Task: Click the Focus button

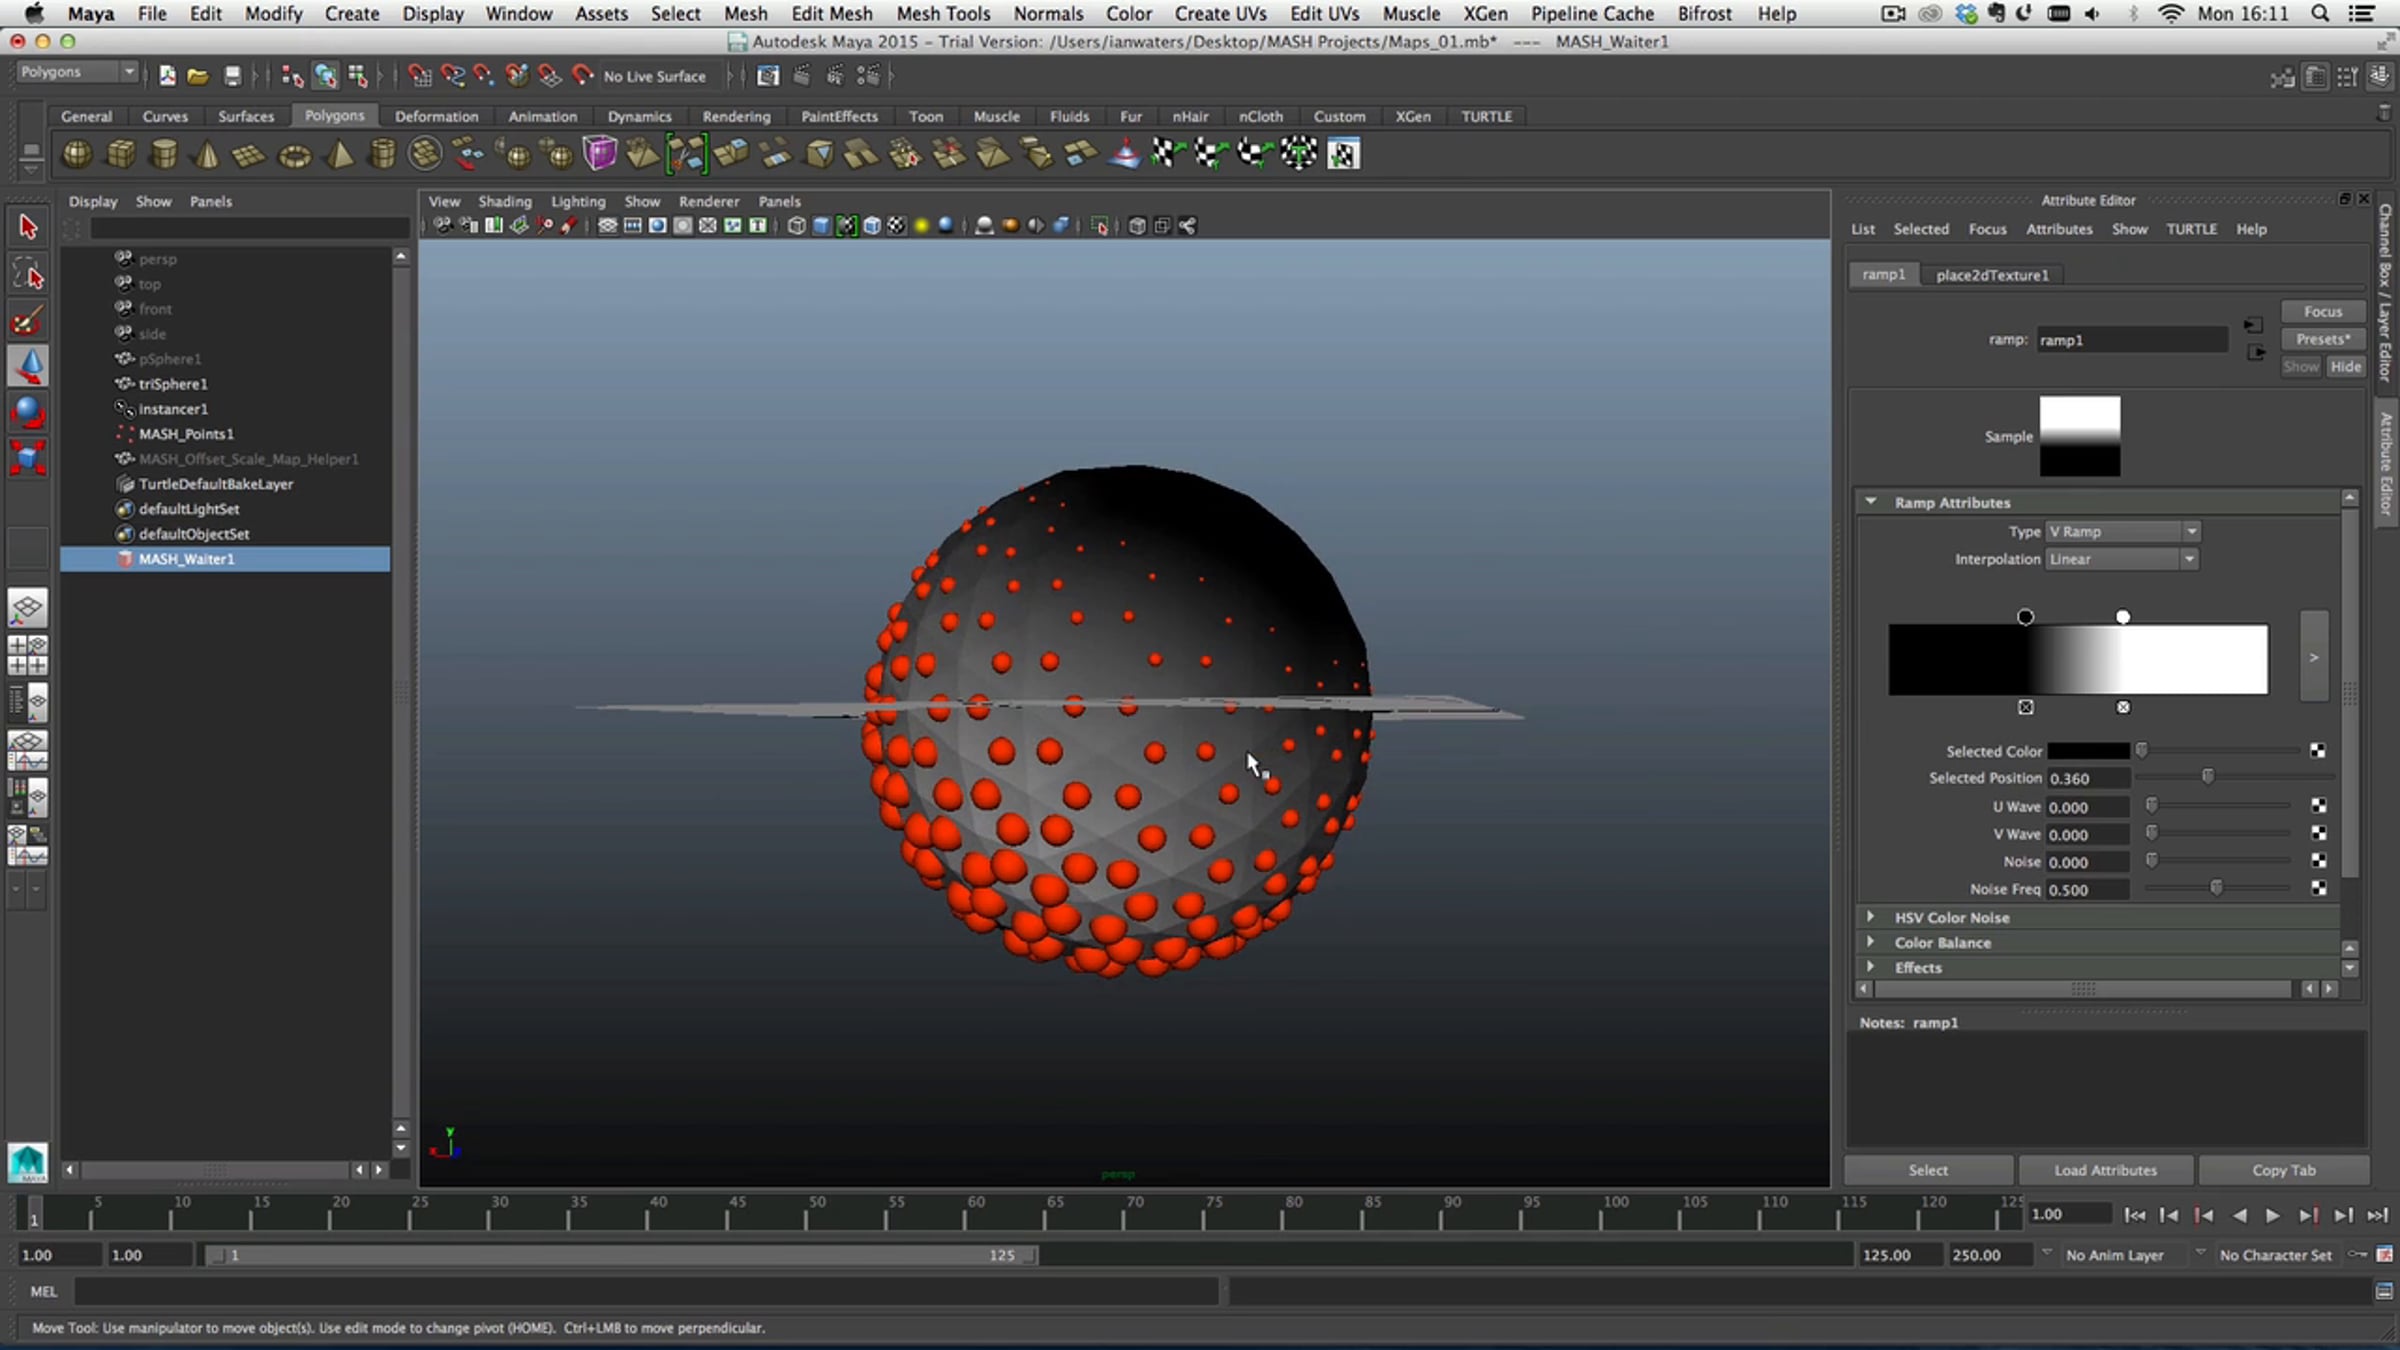Action: [2323, 312]
